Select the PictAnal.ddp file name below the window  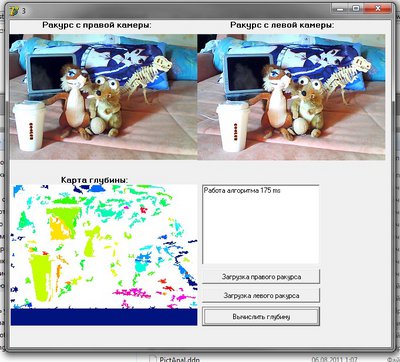point(180,359)
